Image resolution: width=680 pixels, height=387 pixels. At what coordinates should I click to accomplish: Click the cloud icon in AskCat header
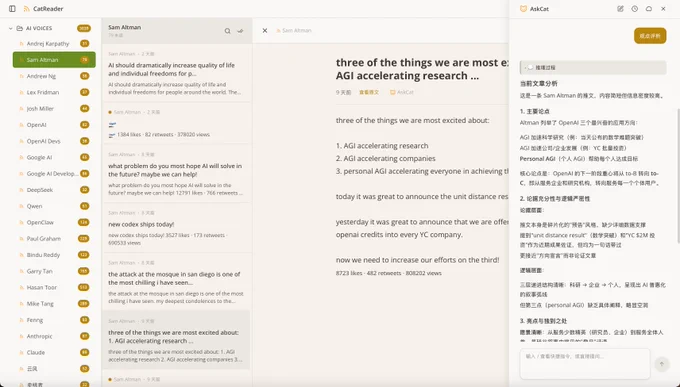pyautogui.click(x=649, y=9)
